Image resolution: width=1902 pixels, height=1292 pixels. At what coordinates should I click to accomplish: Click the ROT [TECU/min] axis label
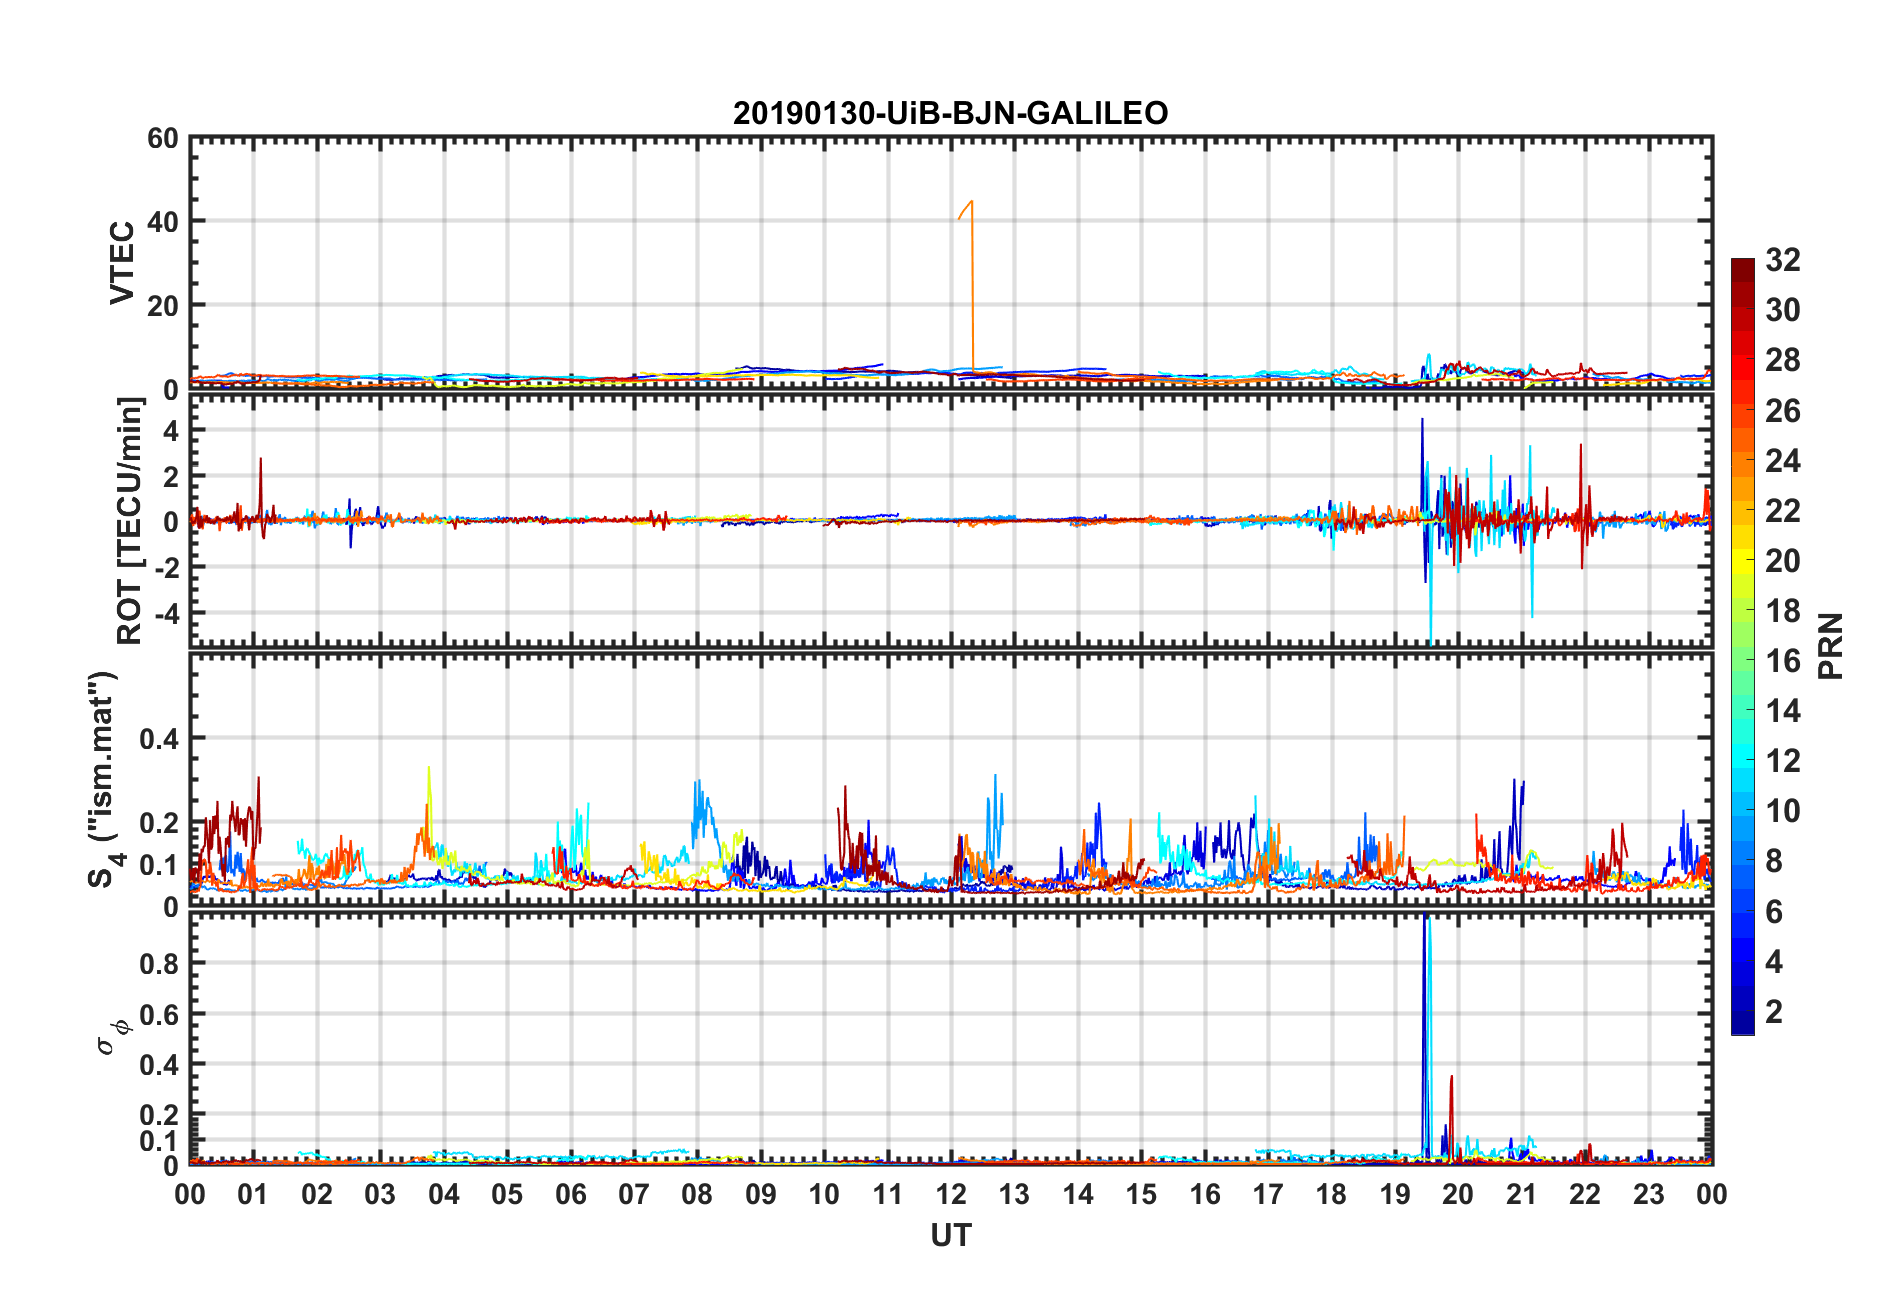(x=130, y=521)
